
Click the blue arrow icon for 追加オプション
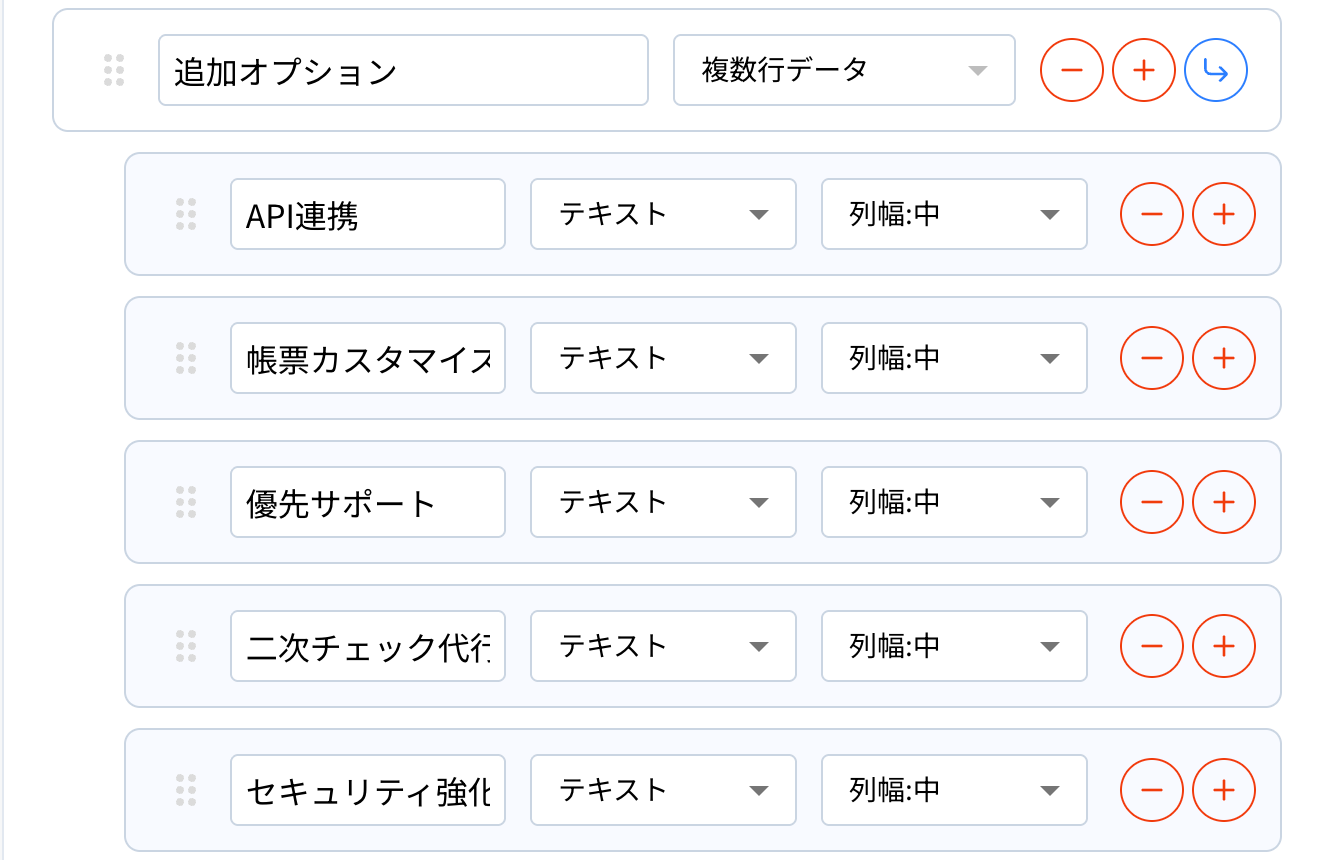pos(1215,70)
